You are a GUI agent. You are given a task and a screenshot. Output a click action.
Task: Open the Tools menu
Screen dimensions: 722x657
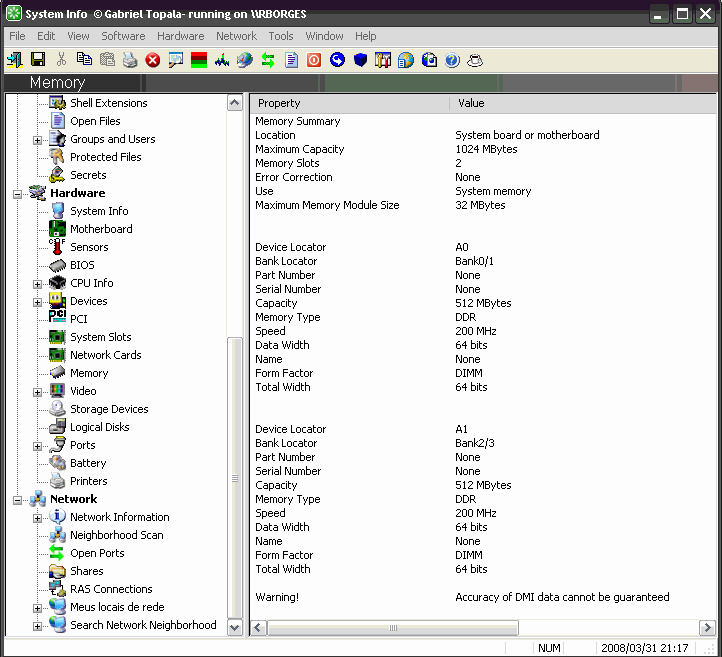point(280,36)
